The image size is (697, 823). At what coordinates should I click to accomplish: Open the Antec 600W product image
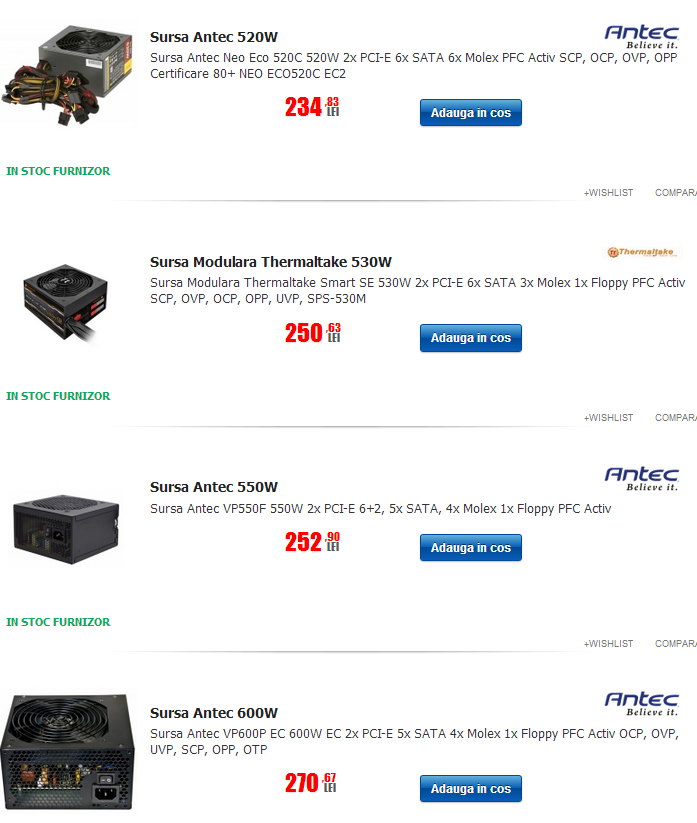point(67,752)
